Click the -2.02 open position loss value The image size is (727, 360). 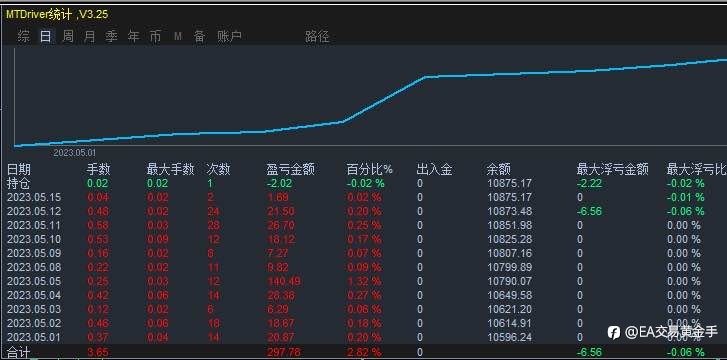pos(279,183)
